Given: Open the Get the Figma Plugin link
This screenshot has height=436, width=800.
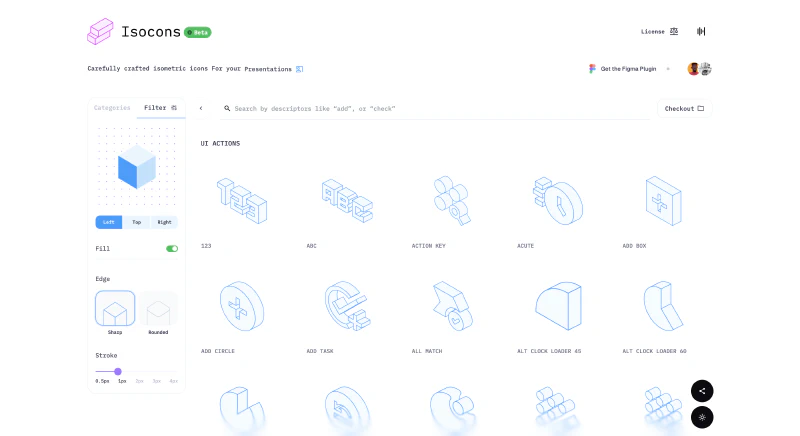Looking at the screenshot, I should point(625,69).
